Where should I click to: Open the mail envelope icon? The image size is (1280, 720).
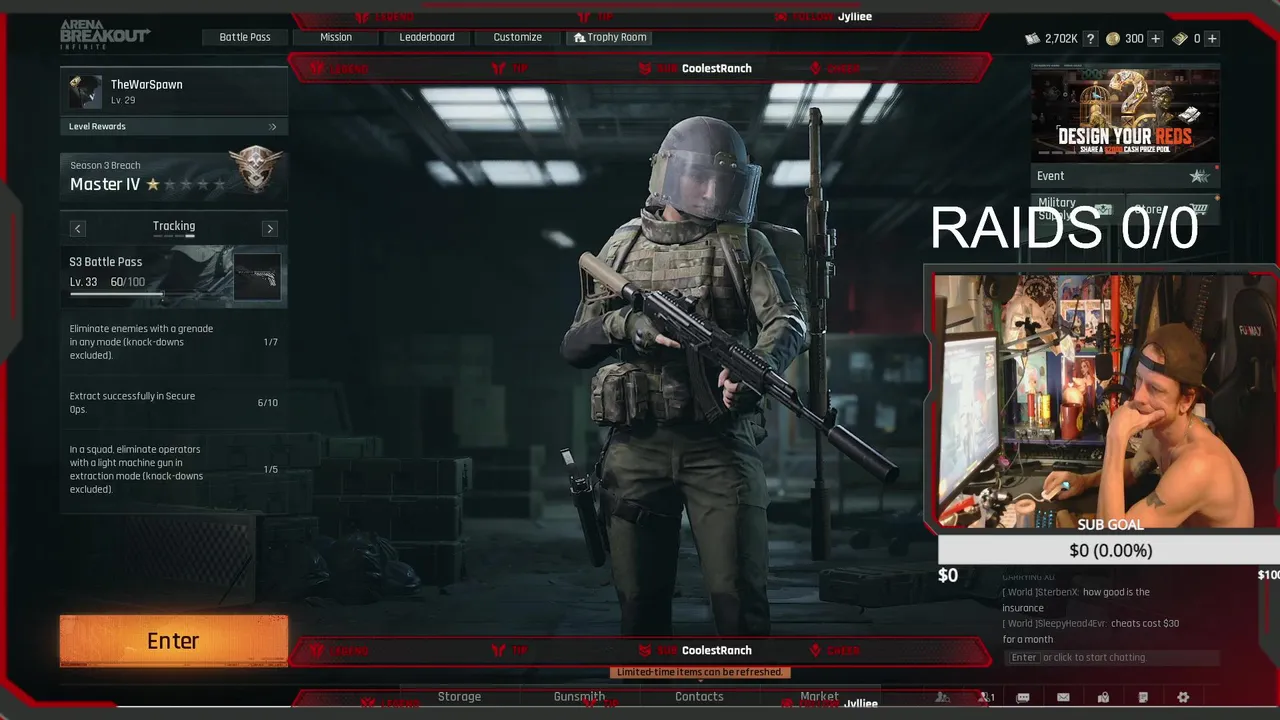1063,697
